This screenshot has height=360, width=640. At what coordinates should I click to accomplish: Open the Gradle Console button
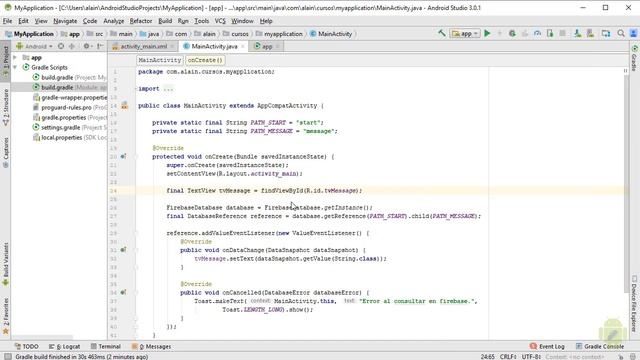click(600, 346)
